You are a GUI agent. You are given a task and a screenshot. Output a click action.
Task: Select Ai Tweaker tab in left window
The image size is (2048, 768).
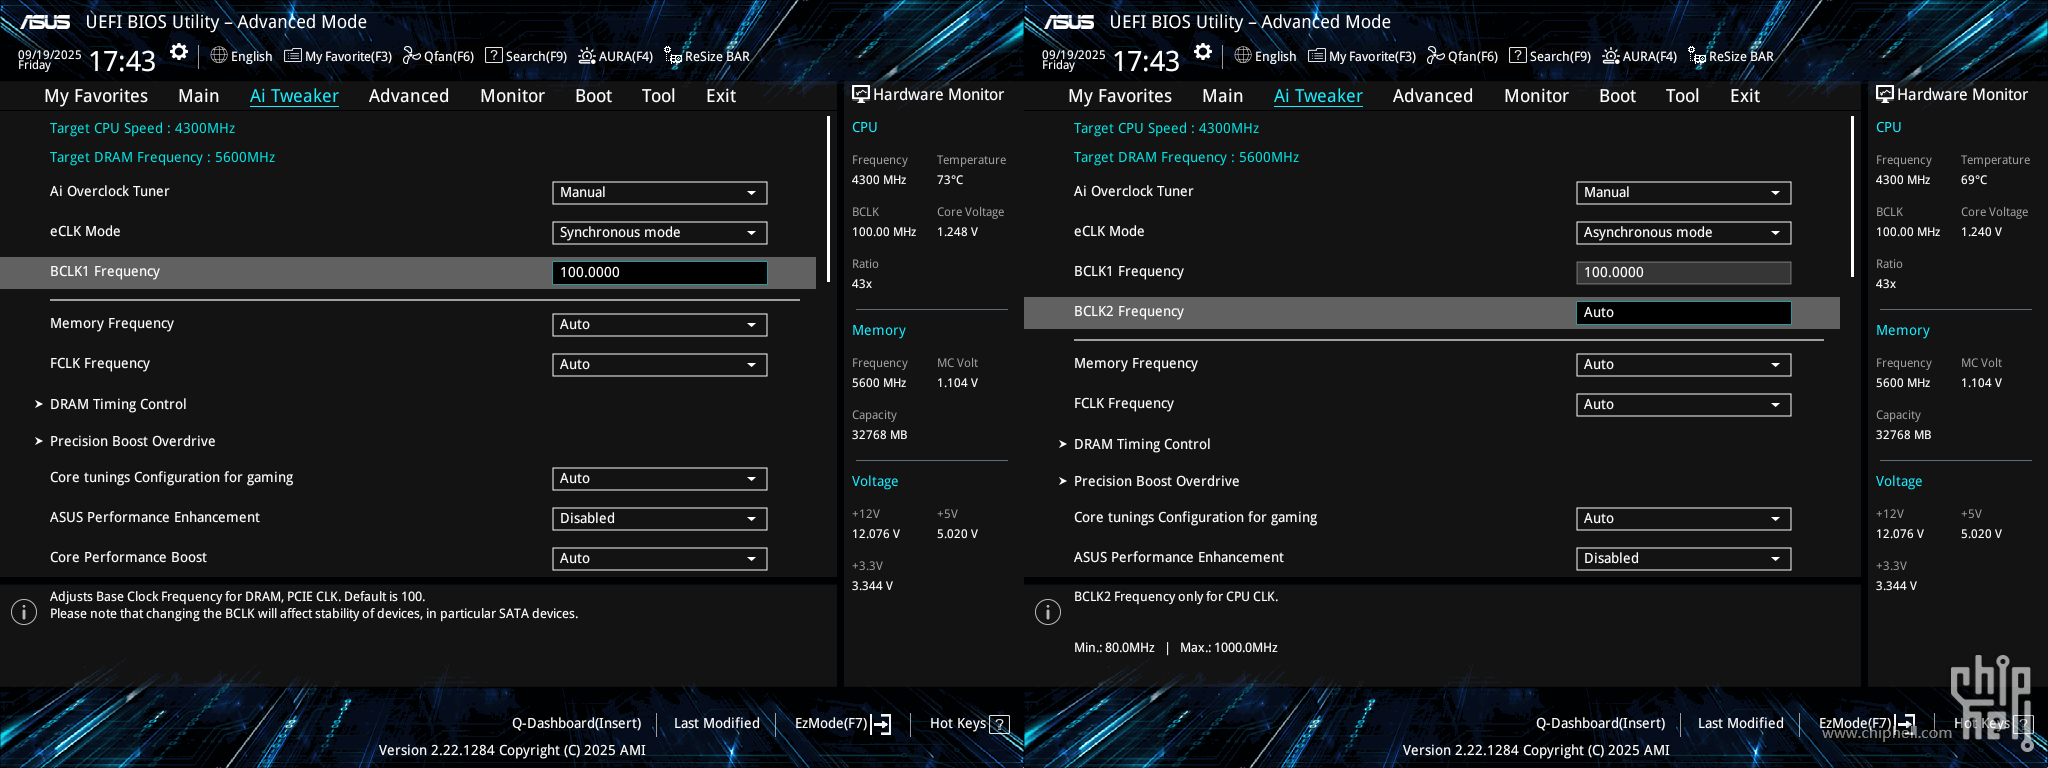point(294,96)
